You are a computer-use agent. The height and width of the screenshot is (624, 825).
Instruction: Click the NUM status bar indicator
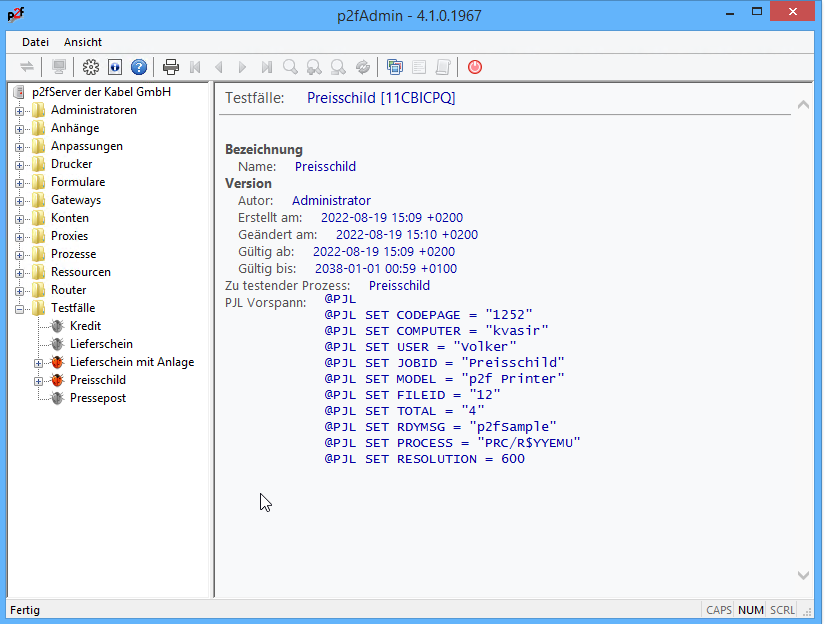[x=751, y=610]
